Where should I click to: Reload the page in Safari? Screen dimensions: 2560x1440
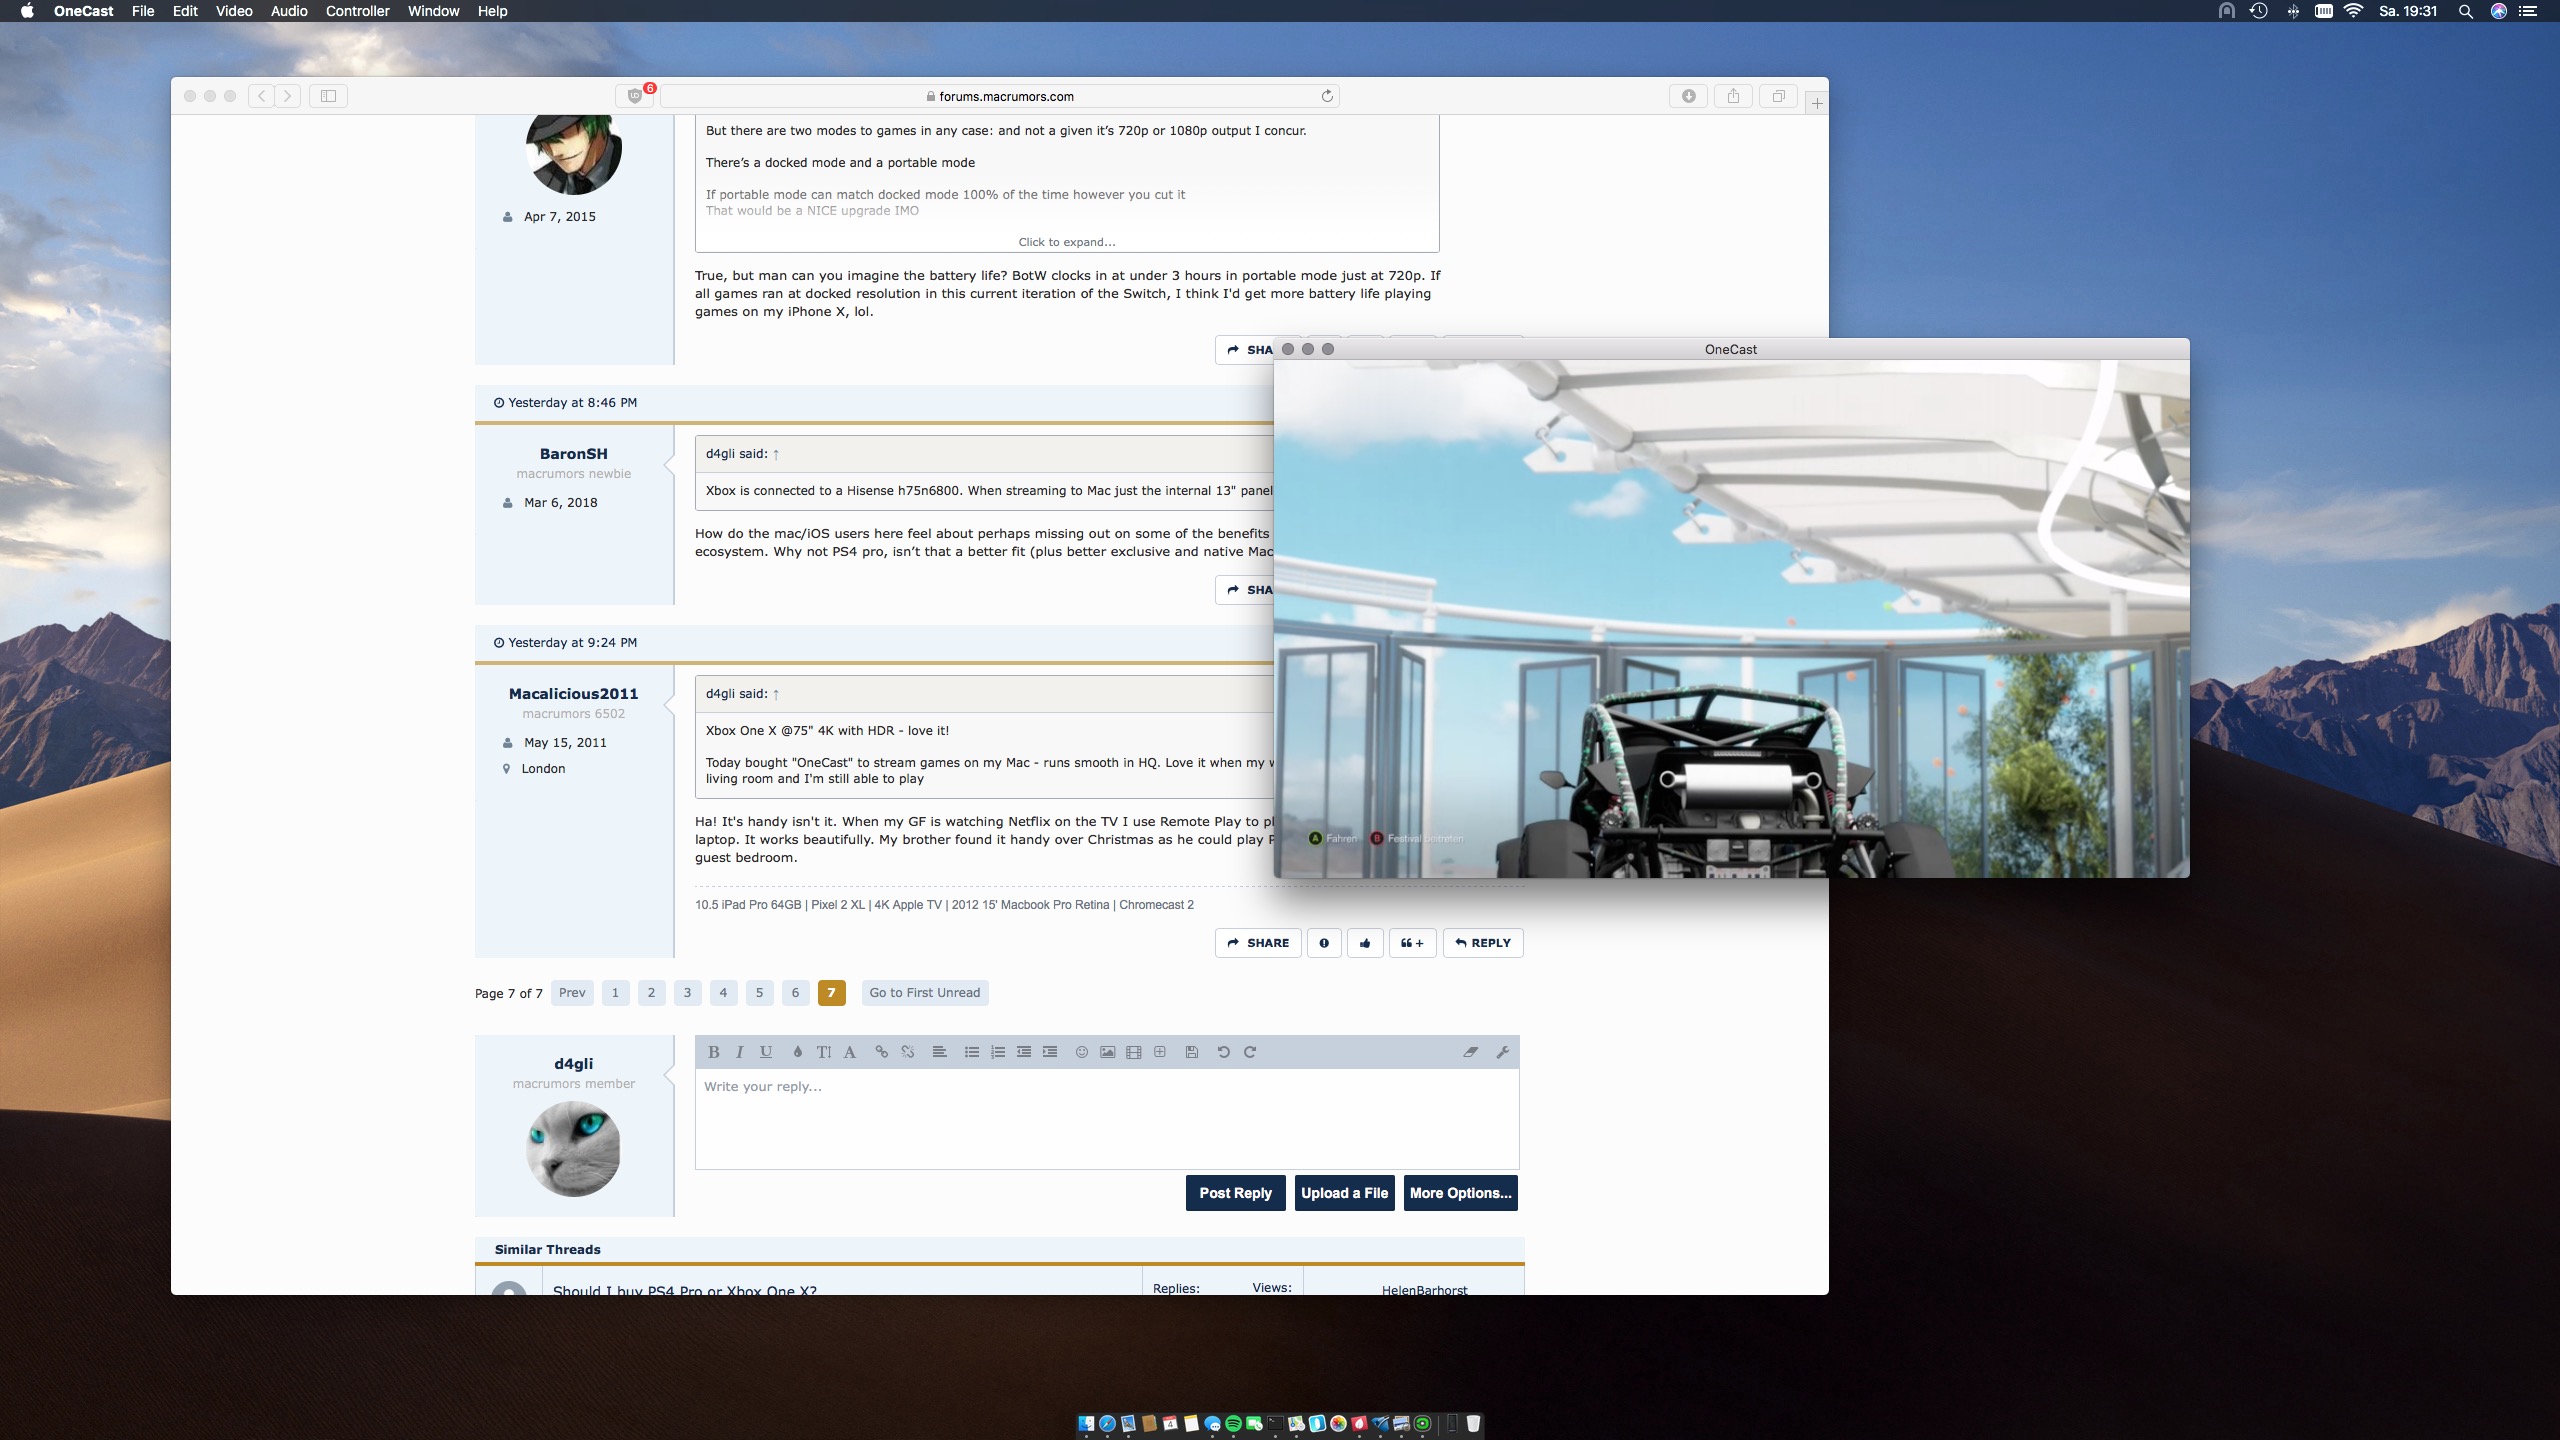pyautogui.click(x=1327, y=96)
